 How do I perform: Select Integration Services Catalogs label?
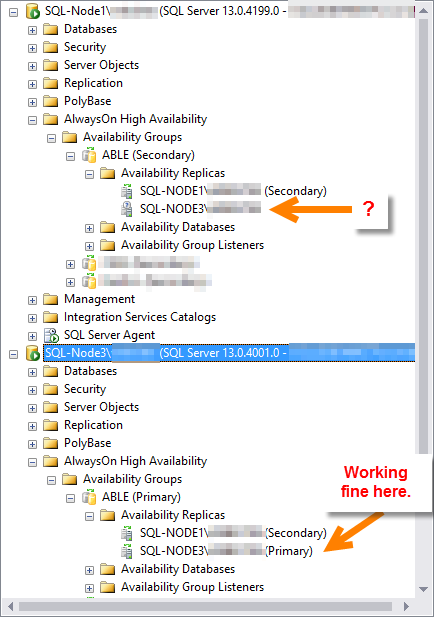[140, 317]
